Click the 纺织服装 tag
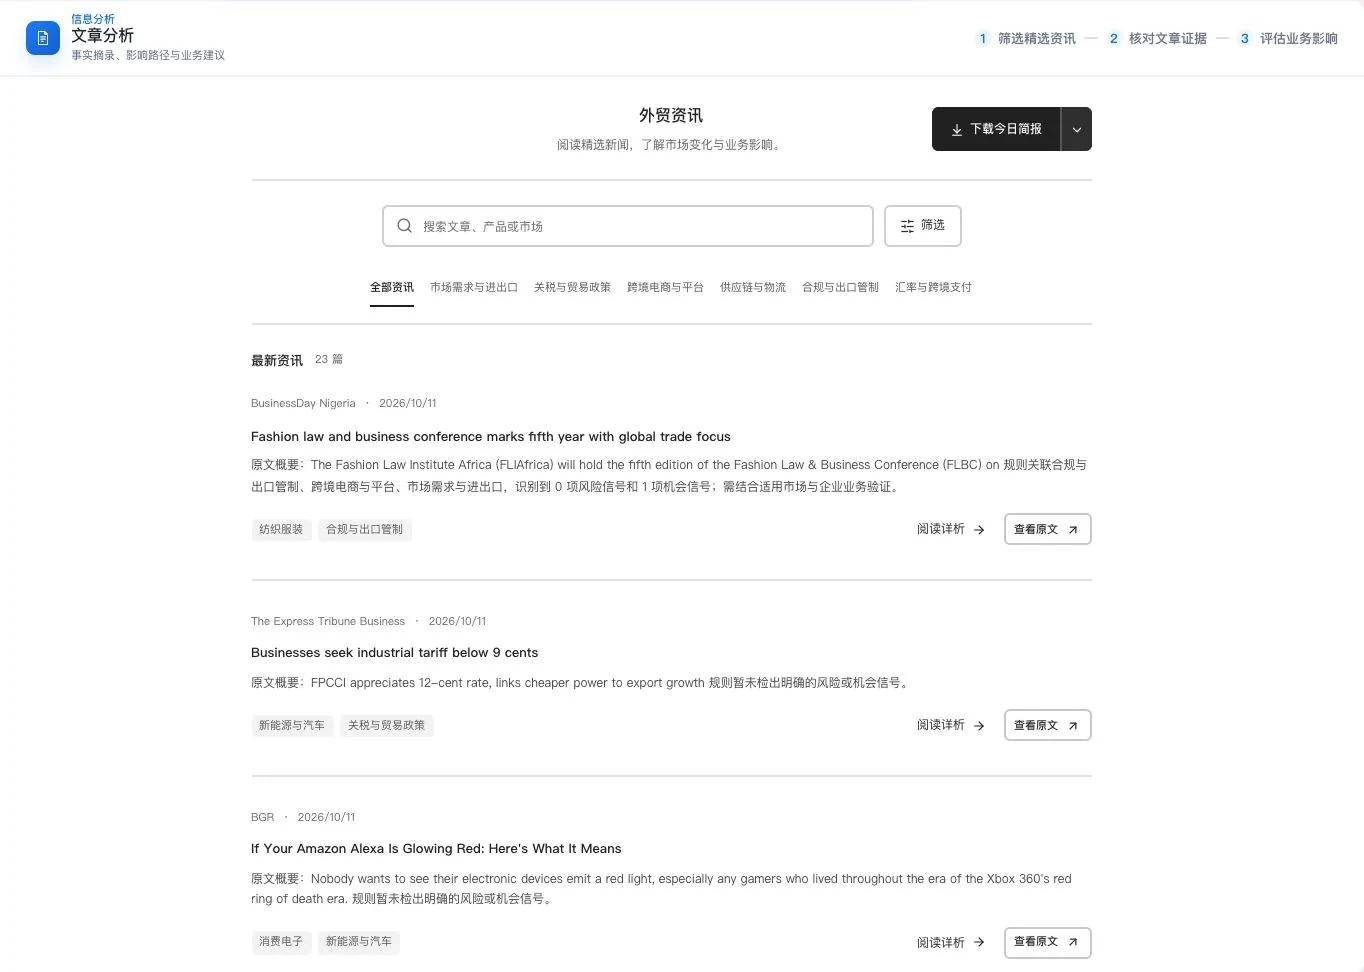The height and width of the screenshot is (972, 1364). coord(281,529)
